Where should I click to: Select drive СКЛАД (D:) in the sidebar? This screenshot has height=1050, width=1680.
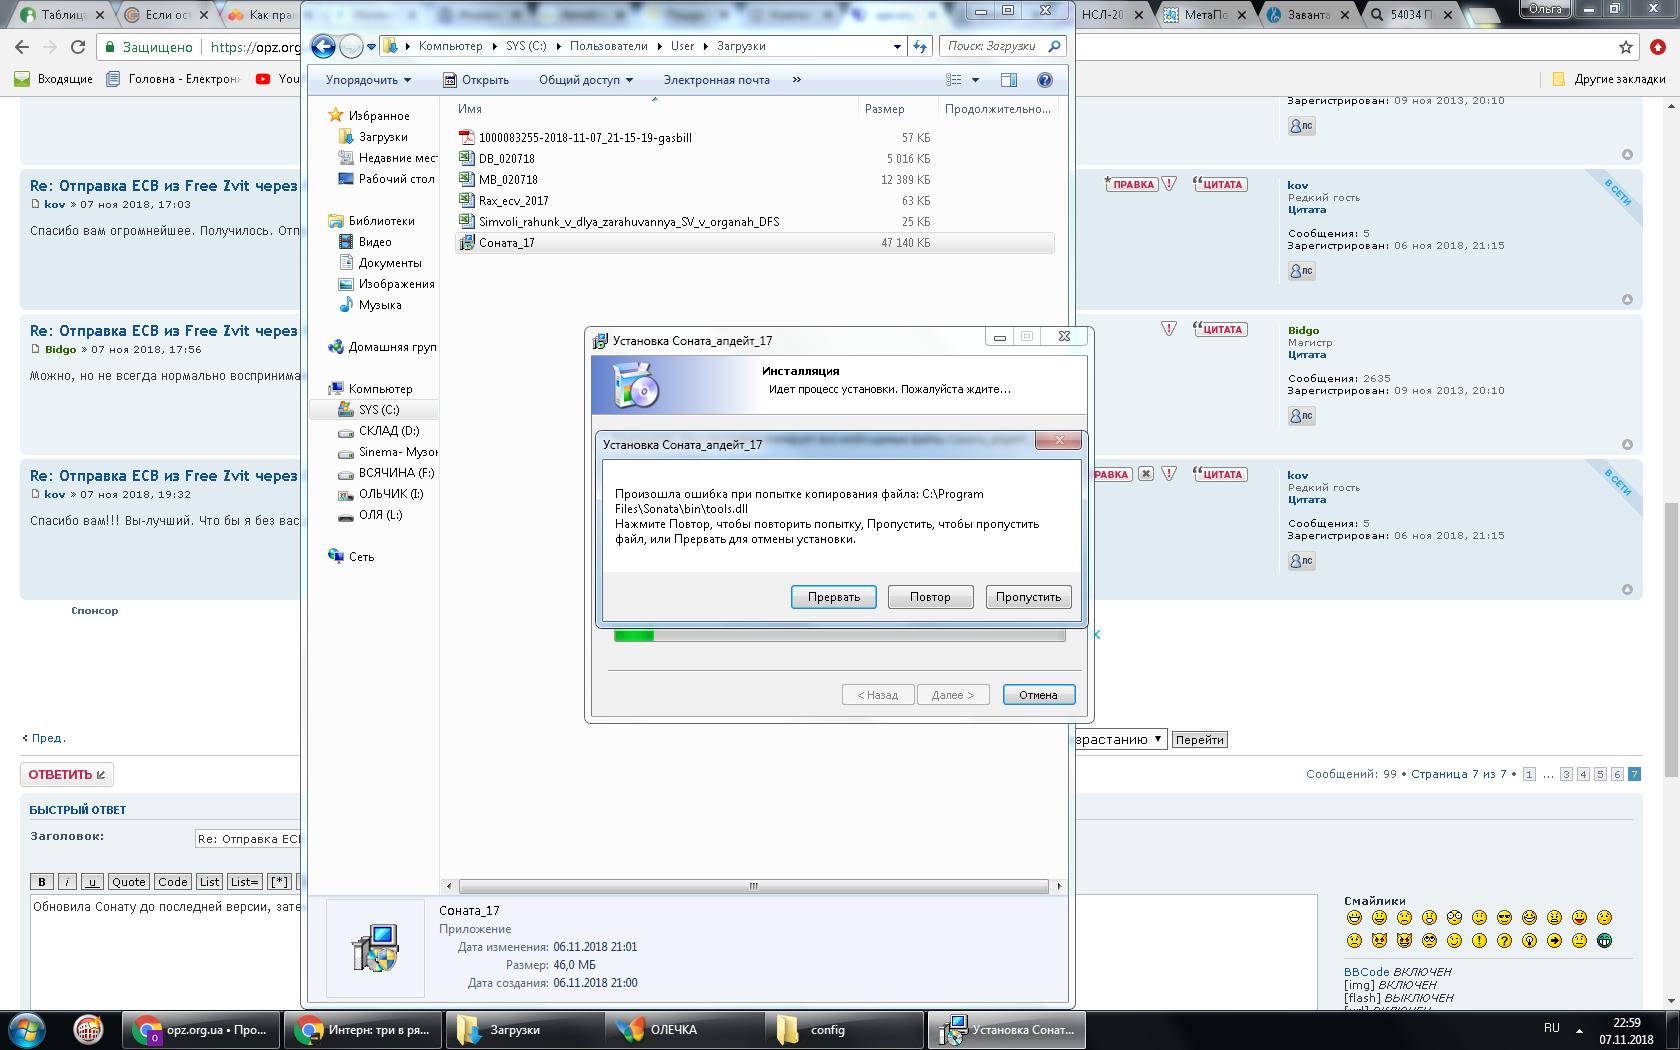pos(379,431)
